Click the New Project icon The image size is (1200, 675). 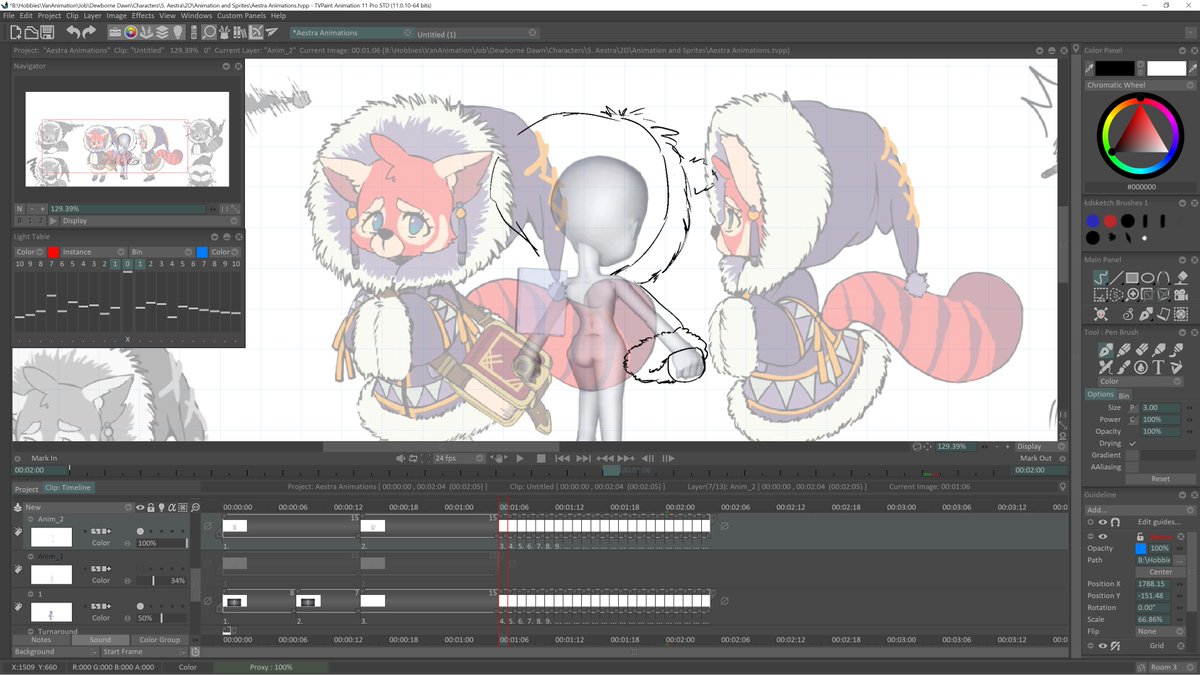(17, 33)
